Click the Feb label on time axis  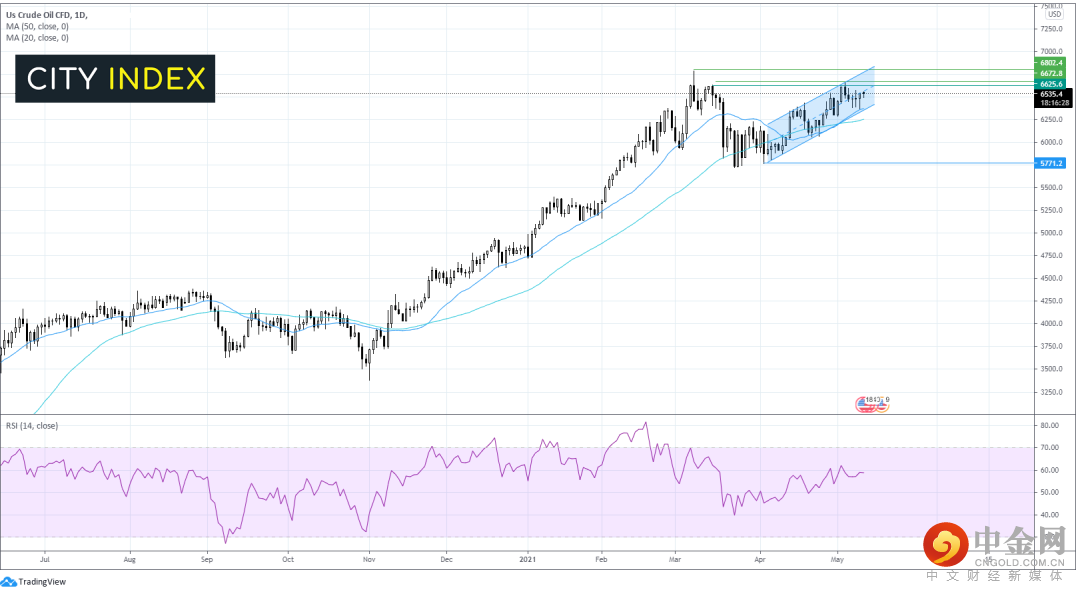click(601, 560)
